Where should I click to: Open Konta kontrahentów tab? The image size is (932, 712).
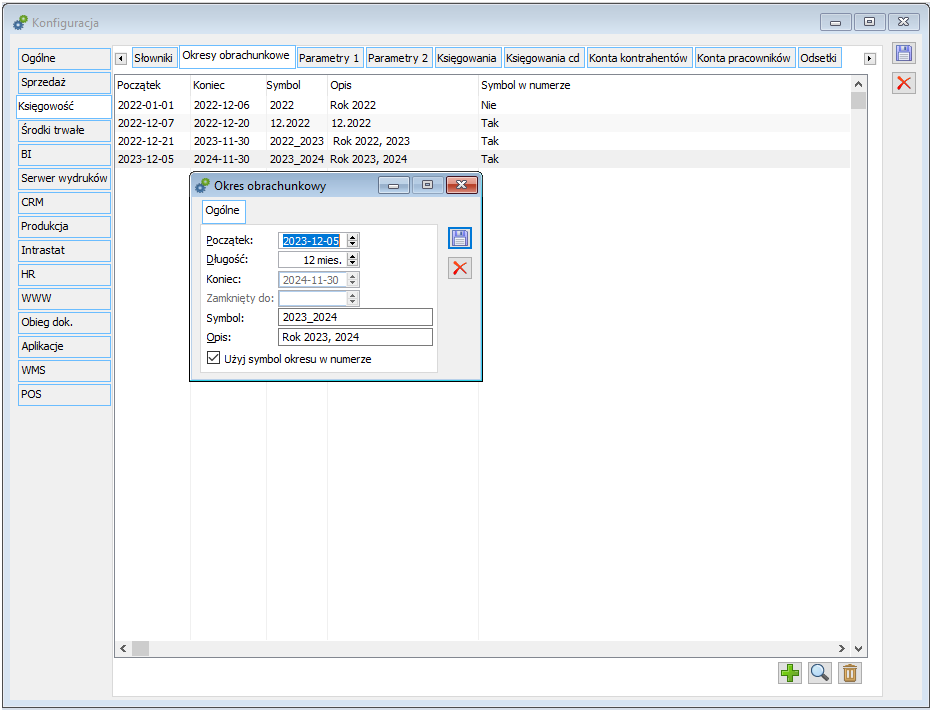638,58
